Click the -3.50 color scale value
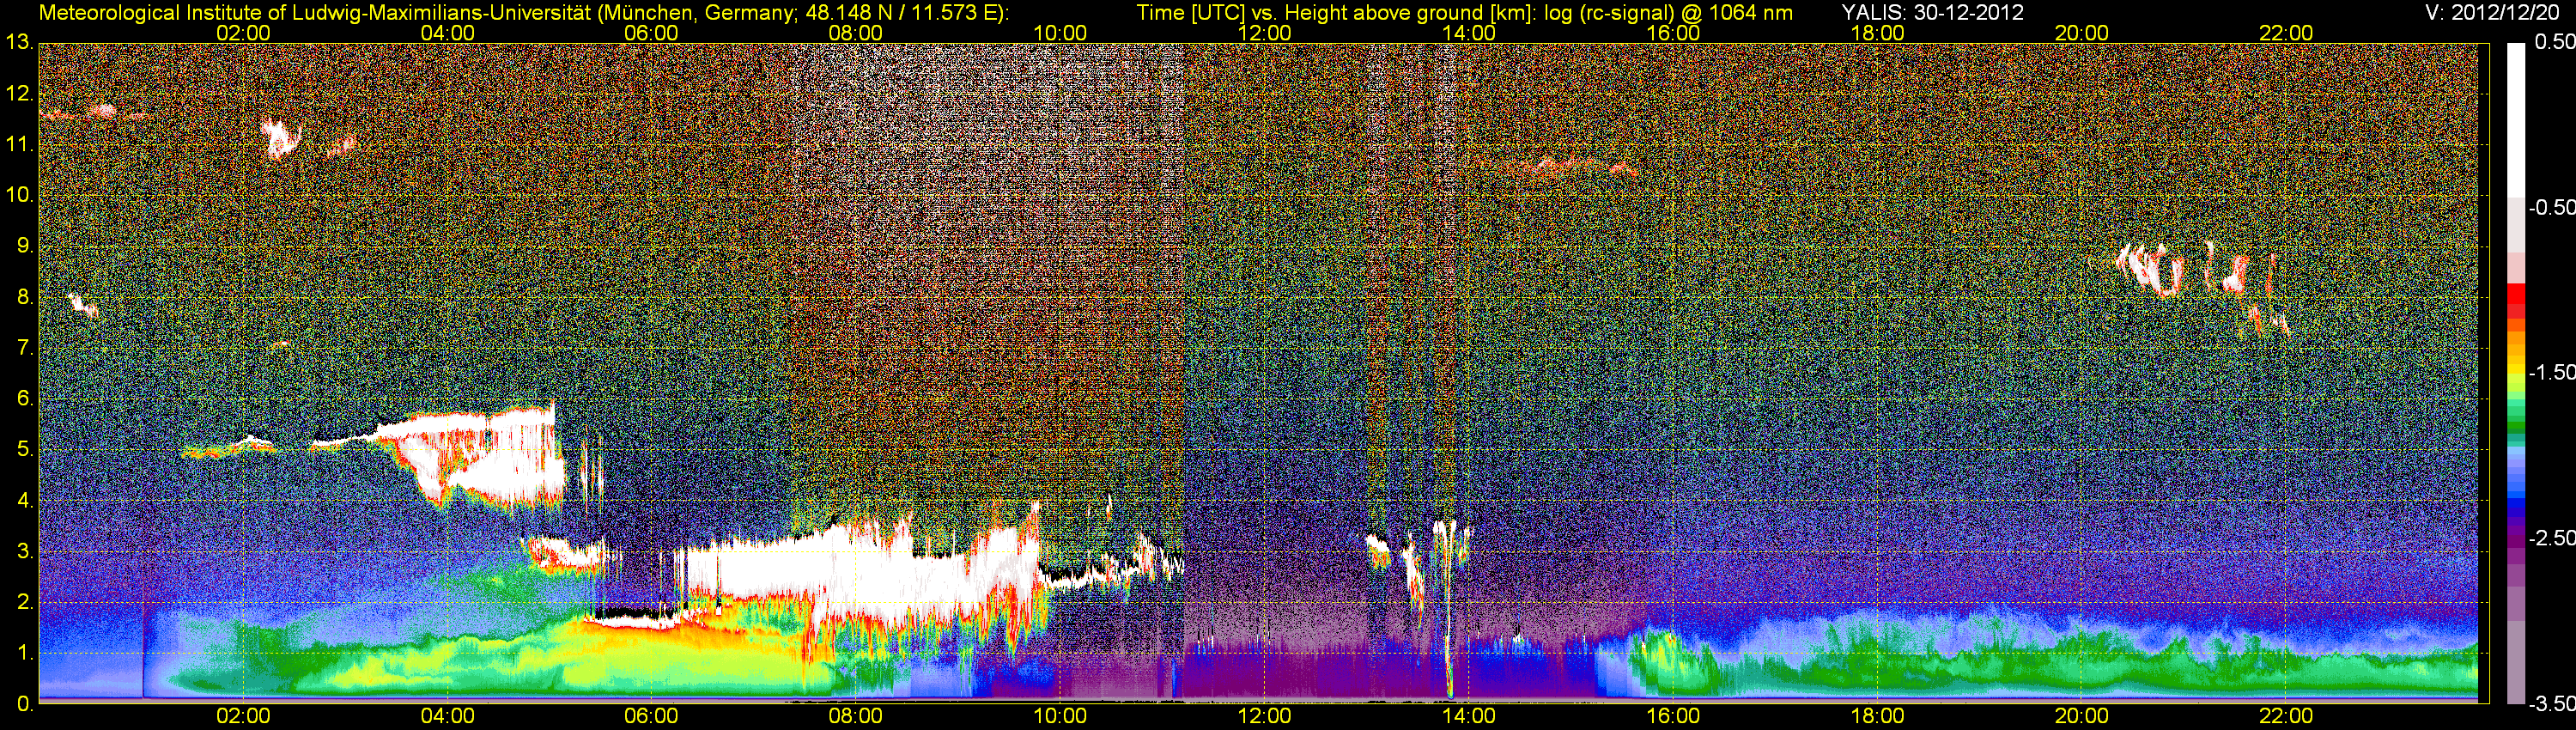The height and width of the screenshot is (730, 2576). point(2551,703)
